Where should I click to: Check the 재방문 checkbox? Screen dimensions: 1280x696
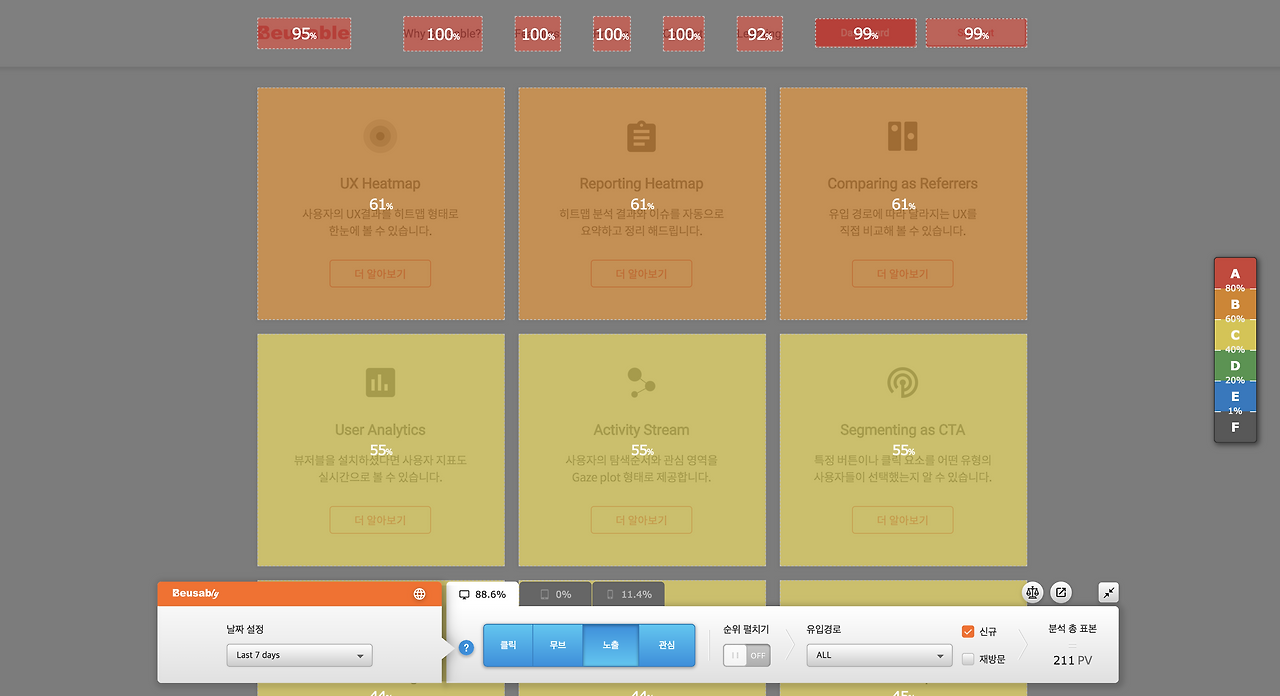tap(967, 659)
